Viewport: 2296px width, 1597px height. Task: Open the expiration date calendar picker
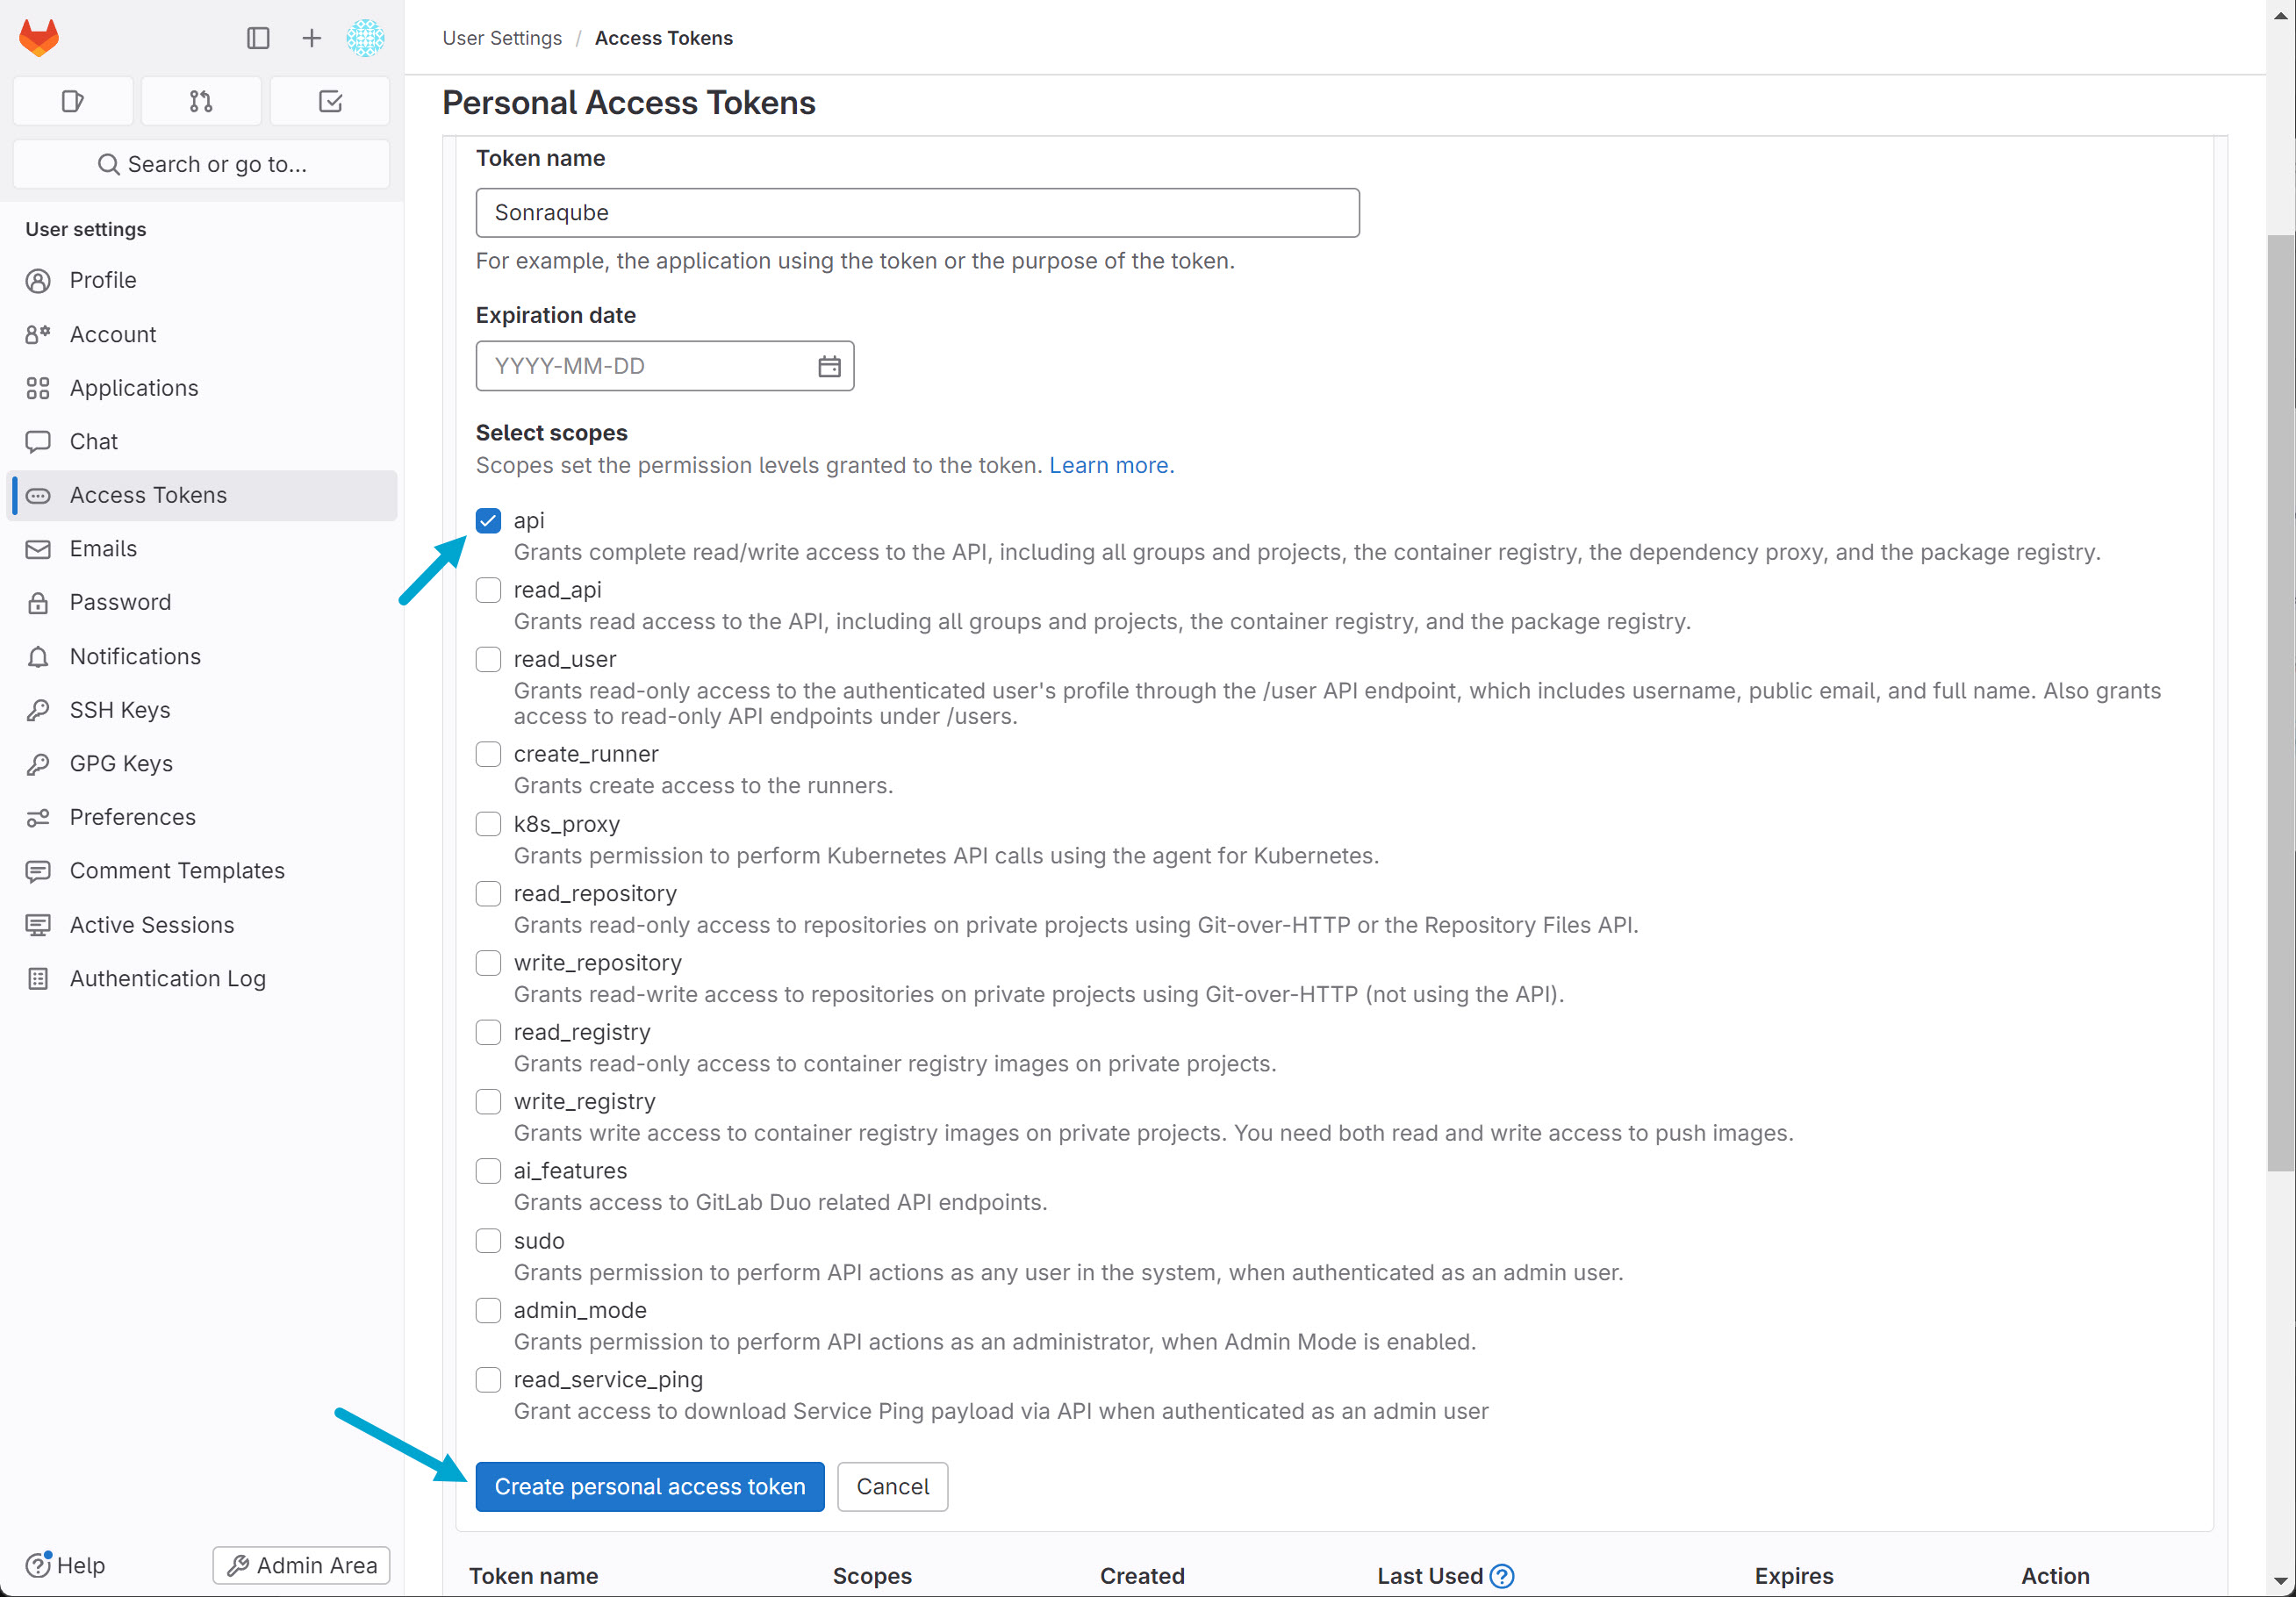point(829,366)
